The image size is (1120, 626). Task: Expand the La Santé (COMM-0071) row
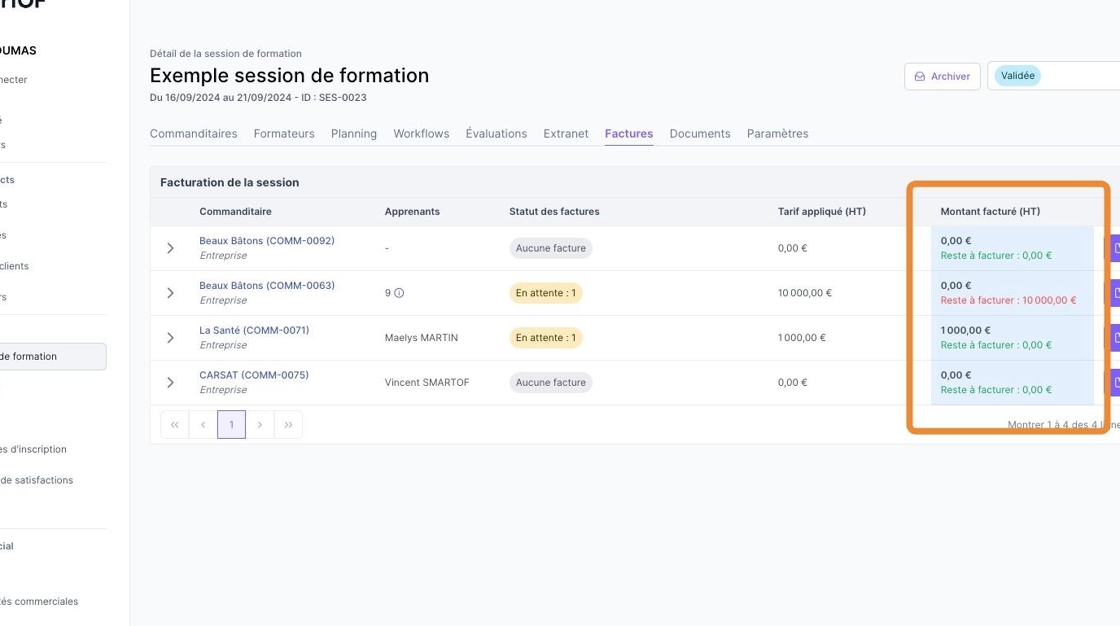[170, 338]
